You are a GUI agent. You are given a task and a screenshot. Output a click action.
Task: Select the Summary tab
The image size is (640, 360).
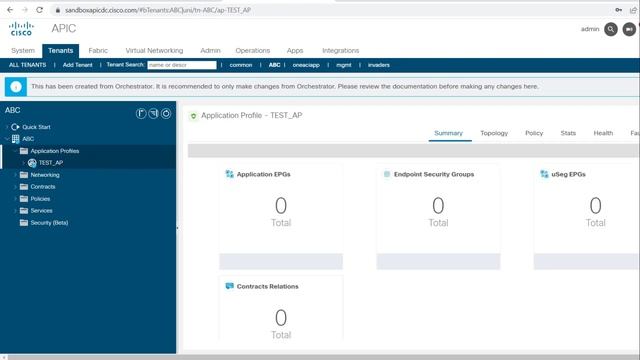coord(449,133)
